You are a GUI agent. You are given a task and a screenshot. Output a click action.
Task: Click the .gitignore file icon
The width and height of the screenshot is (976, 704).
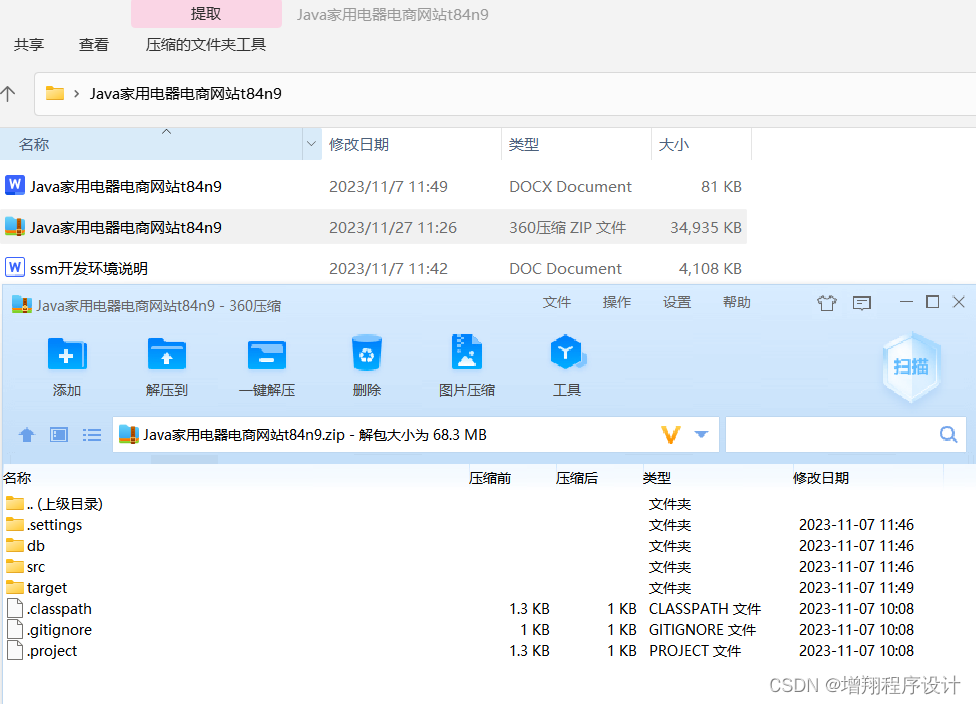(15, 629)
